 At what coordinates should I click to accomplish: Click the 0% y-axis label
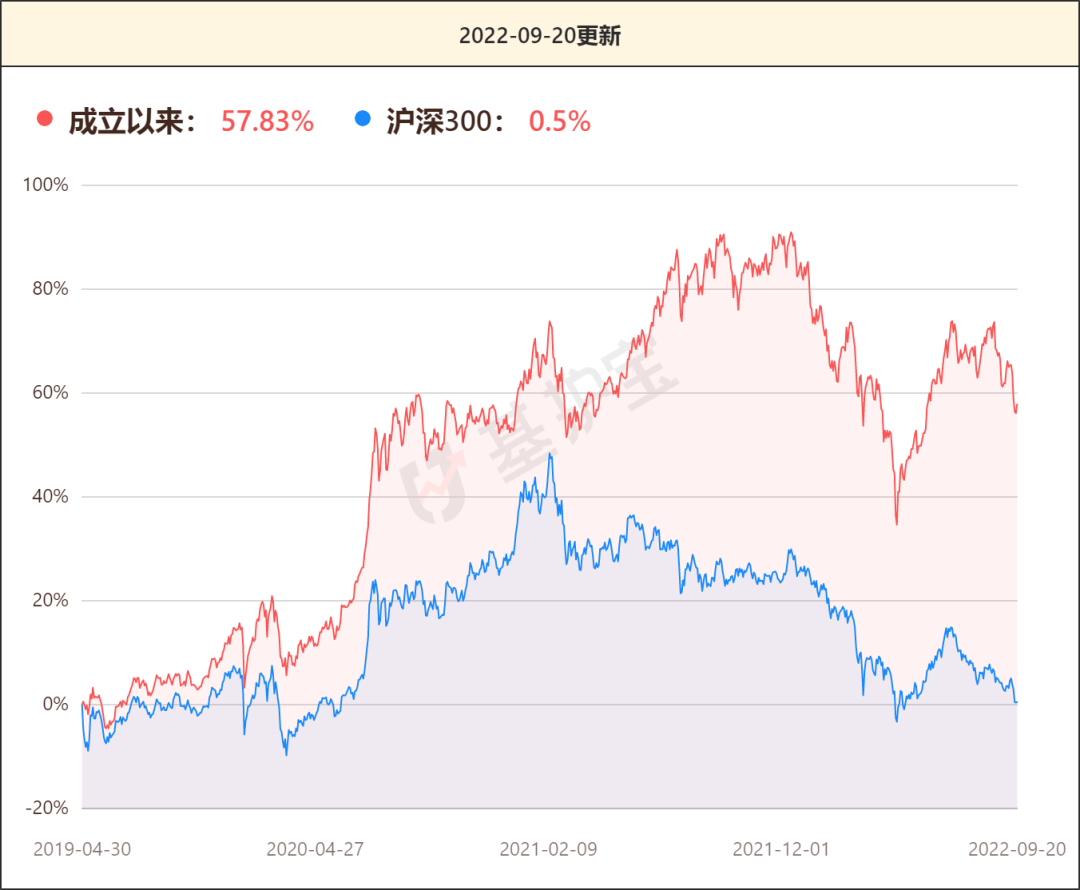tap(53, 705)
